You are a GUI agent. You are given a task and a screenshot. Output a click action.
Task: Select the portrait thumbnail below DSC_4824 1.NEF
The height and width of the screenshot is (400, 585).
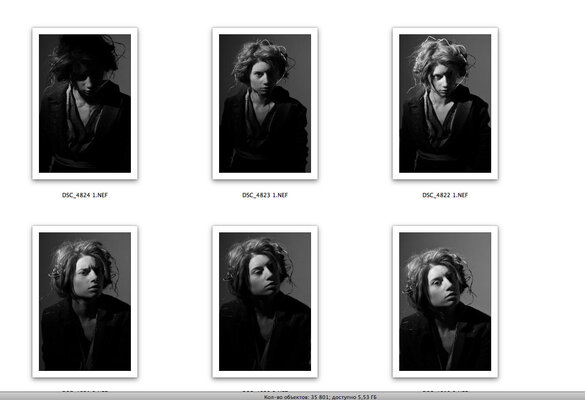pyautogui.click(x=85, y=301)
